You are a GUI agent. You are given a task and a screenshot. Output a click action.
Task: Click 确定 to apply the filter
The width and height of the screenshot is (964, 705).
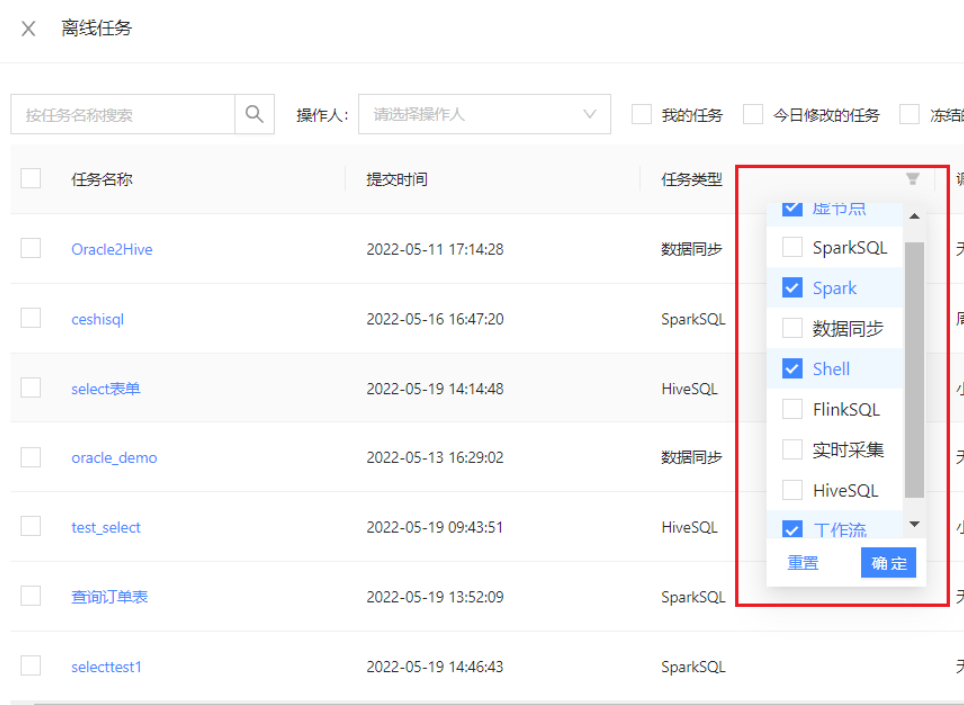(888, 562)
